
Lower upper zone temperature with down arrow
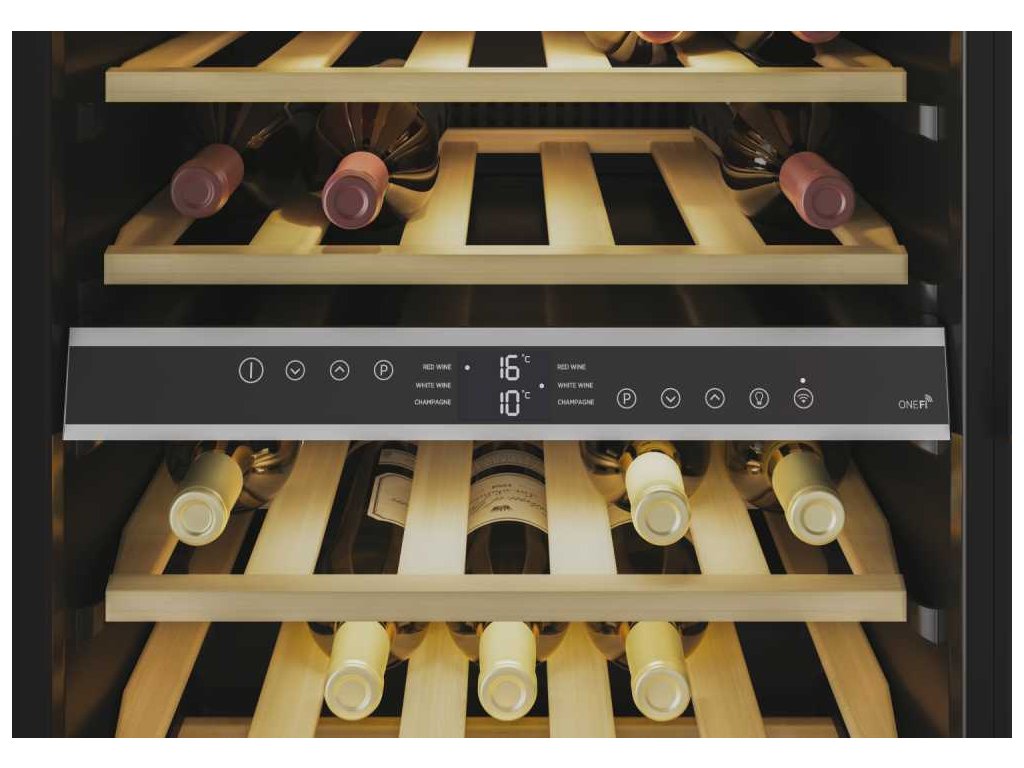295,371
